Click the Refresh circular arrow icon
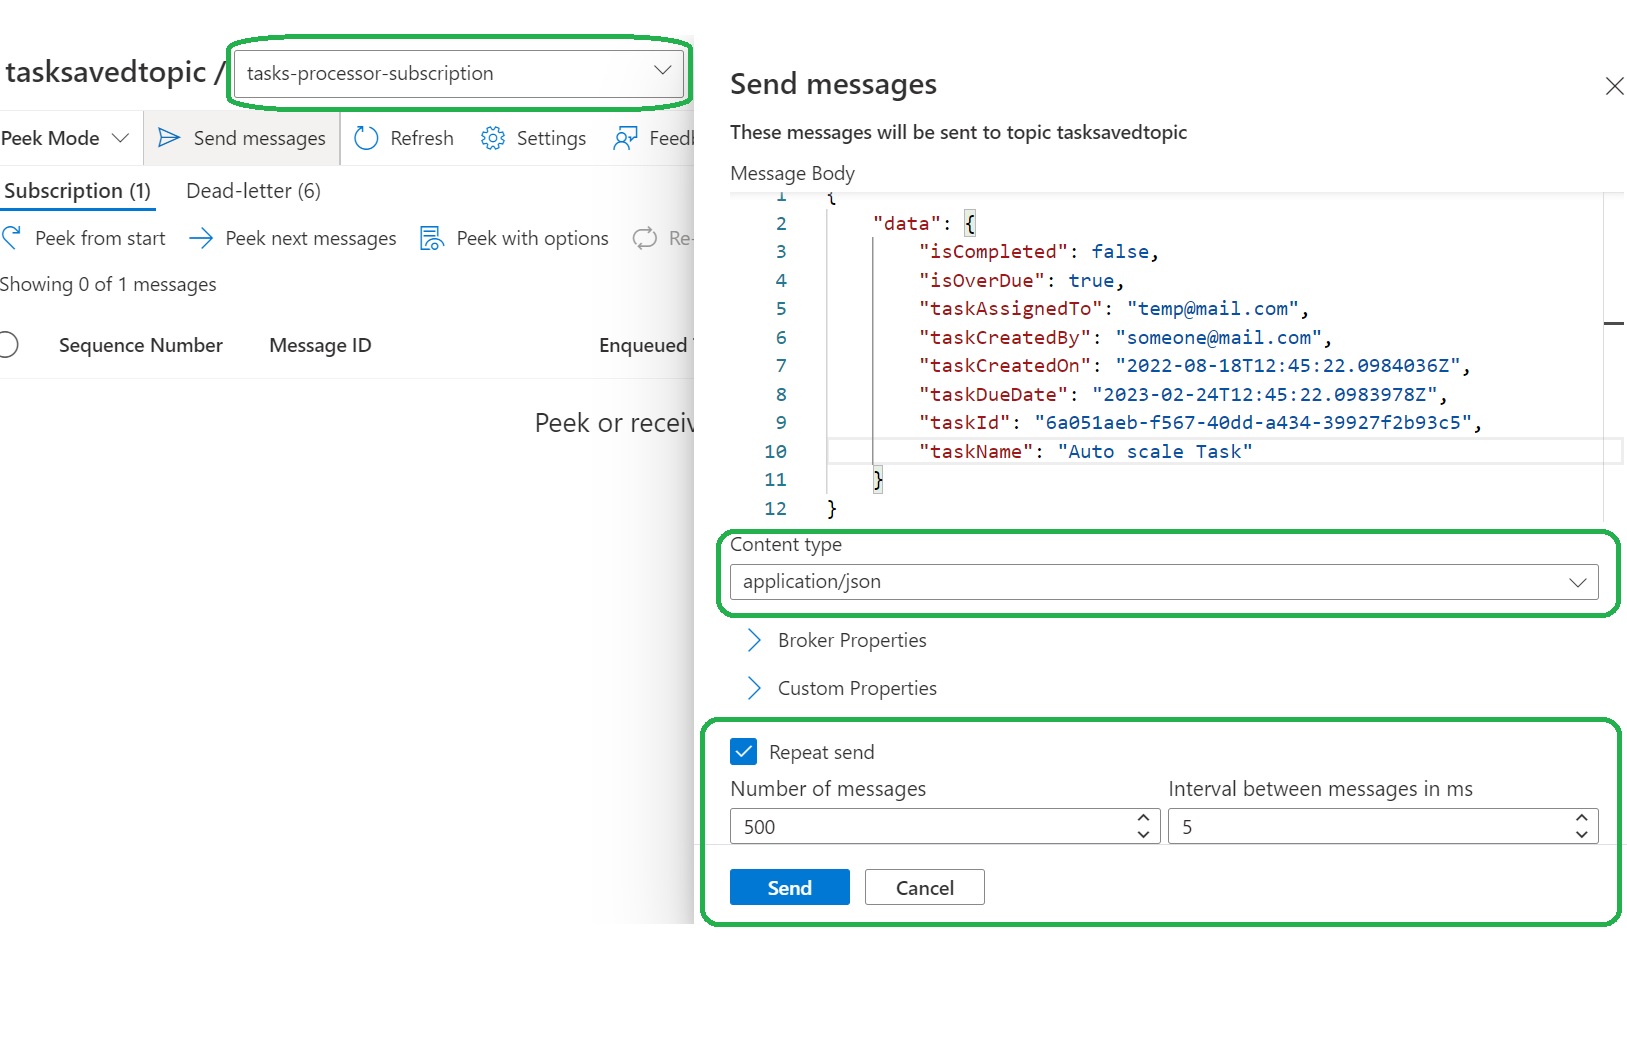Image resolution: width=1627 pixels, height=1038 pixels. [x=366, y=138]
